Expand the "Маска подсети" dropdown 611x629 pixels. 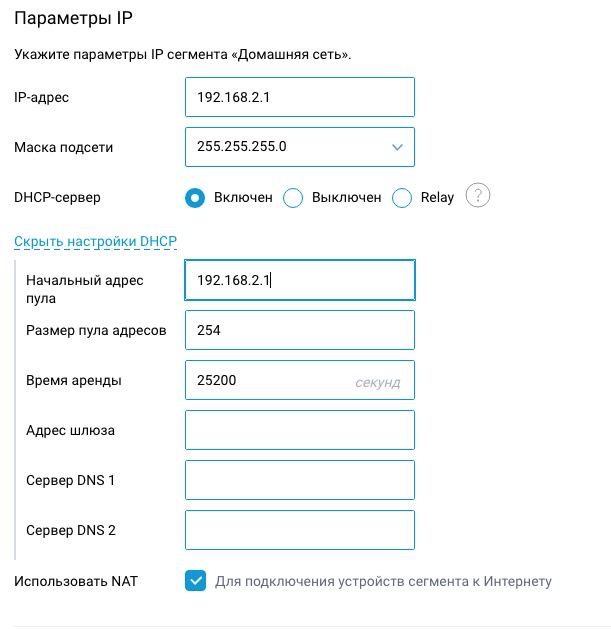click(300, 147)
